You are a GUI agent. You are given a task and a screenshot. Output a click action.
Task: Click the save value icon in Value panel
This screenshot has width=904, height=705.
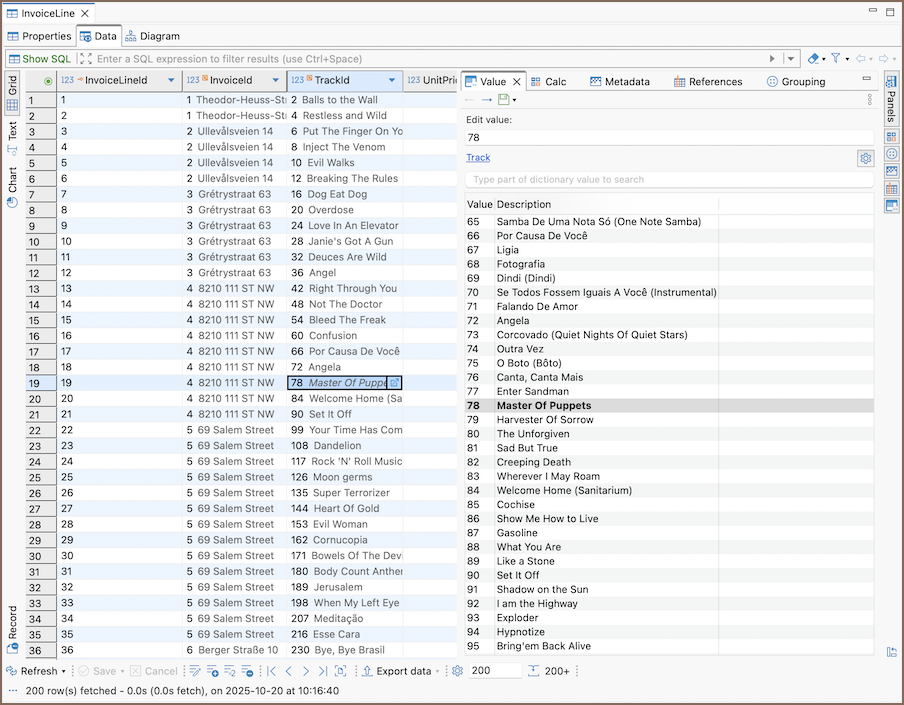(x=504, y=99)
